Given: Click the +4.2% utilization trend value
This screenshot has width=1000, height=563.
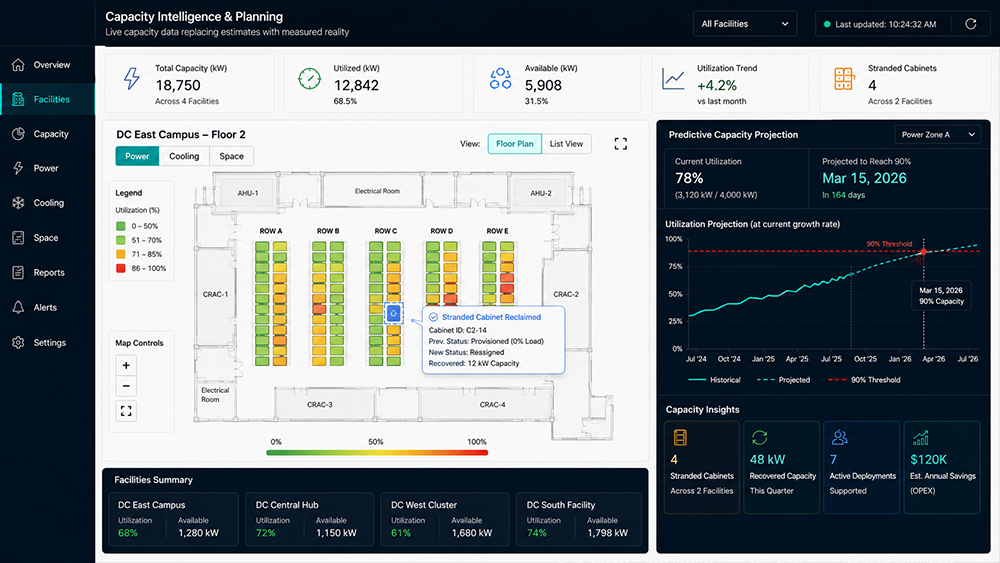Looking at the screenshot, I should click(717, 85).
